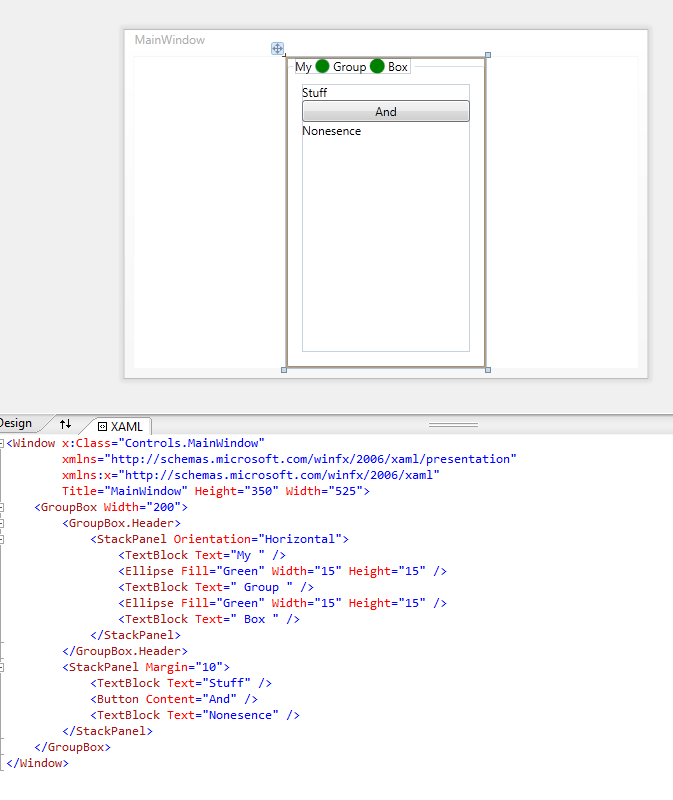Click the second green ellipse before Box
673x800 pixels.
pyautogui.click(x=377, y=67)
